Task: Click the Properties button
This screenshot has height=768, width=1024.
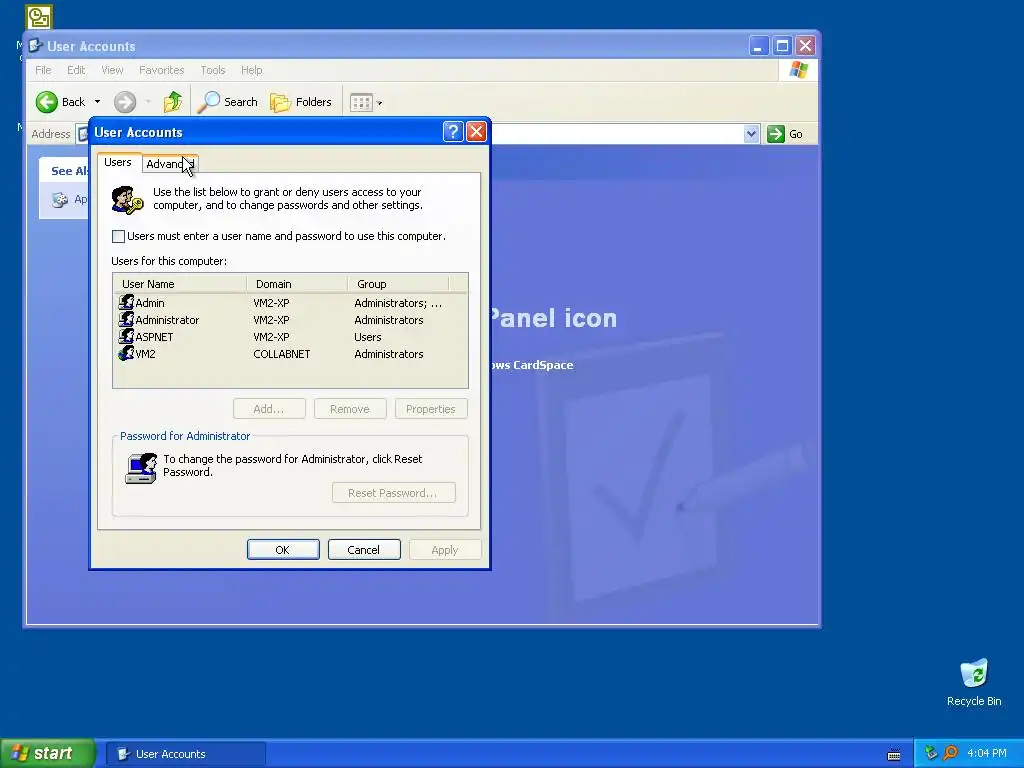Action: pos(431,409)
